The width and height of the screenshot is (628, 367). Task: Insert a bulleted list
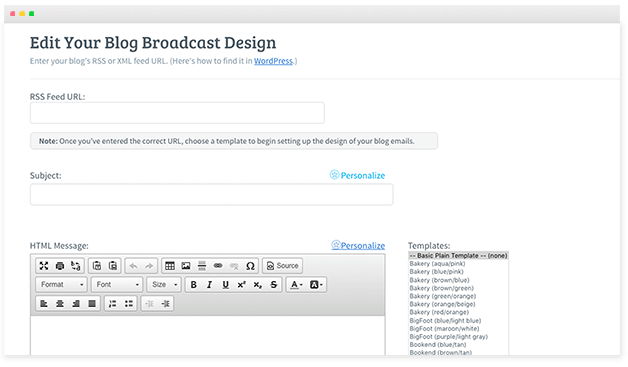tap(129, 304)
